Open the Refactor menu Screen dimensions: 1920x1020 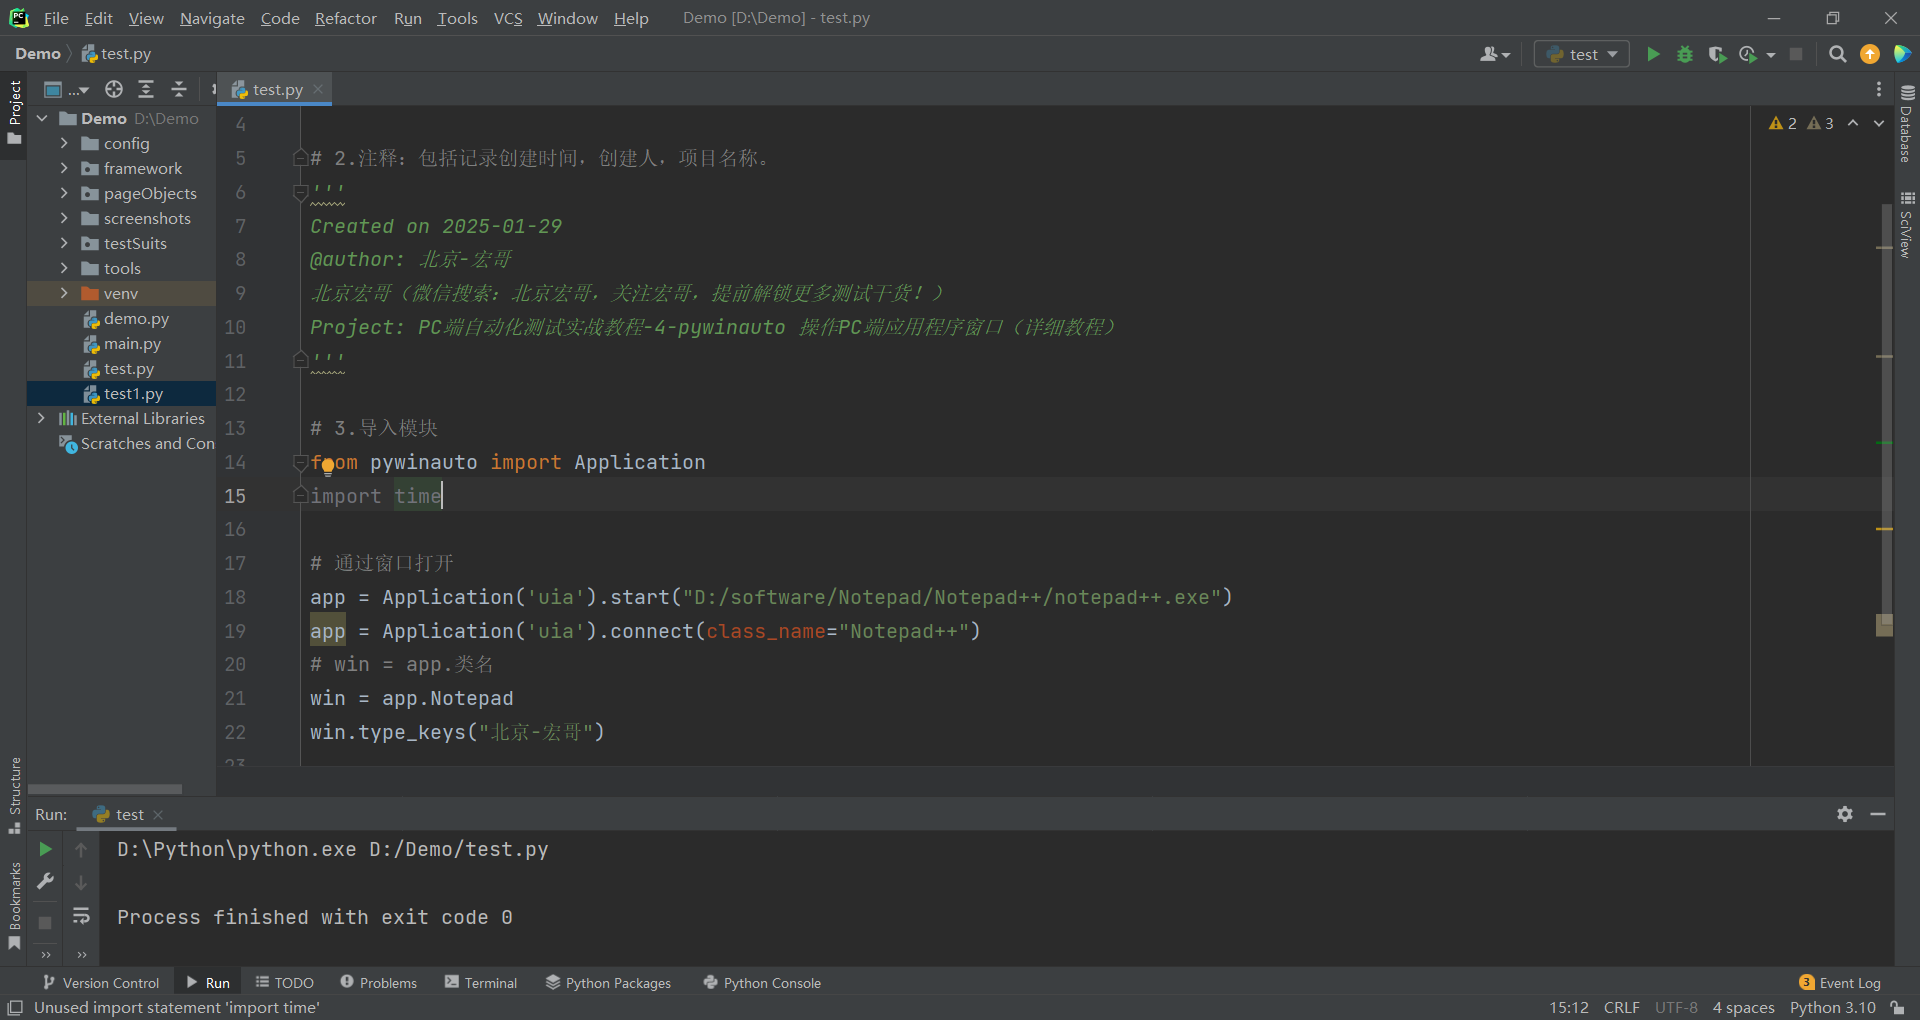pyautogui.click(x=345, y=18)
